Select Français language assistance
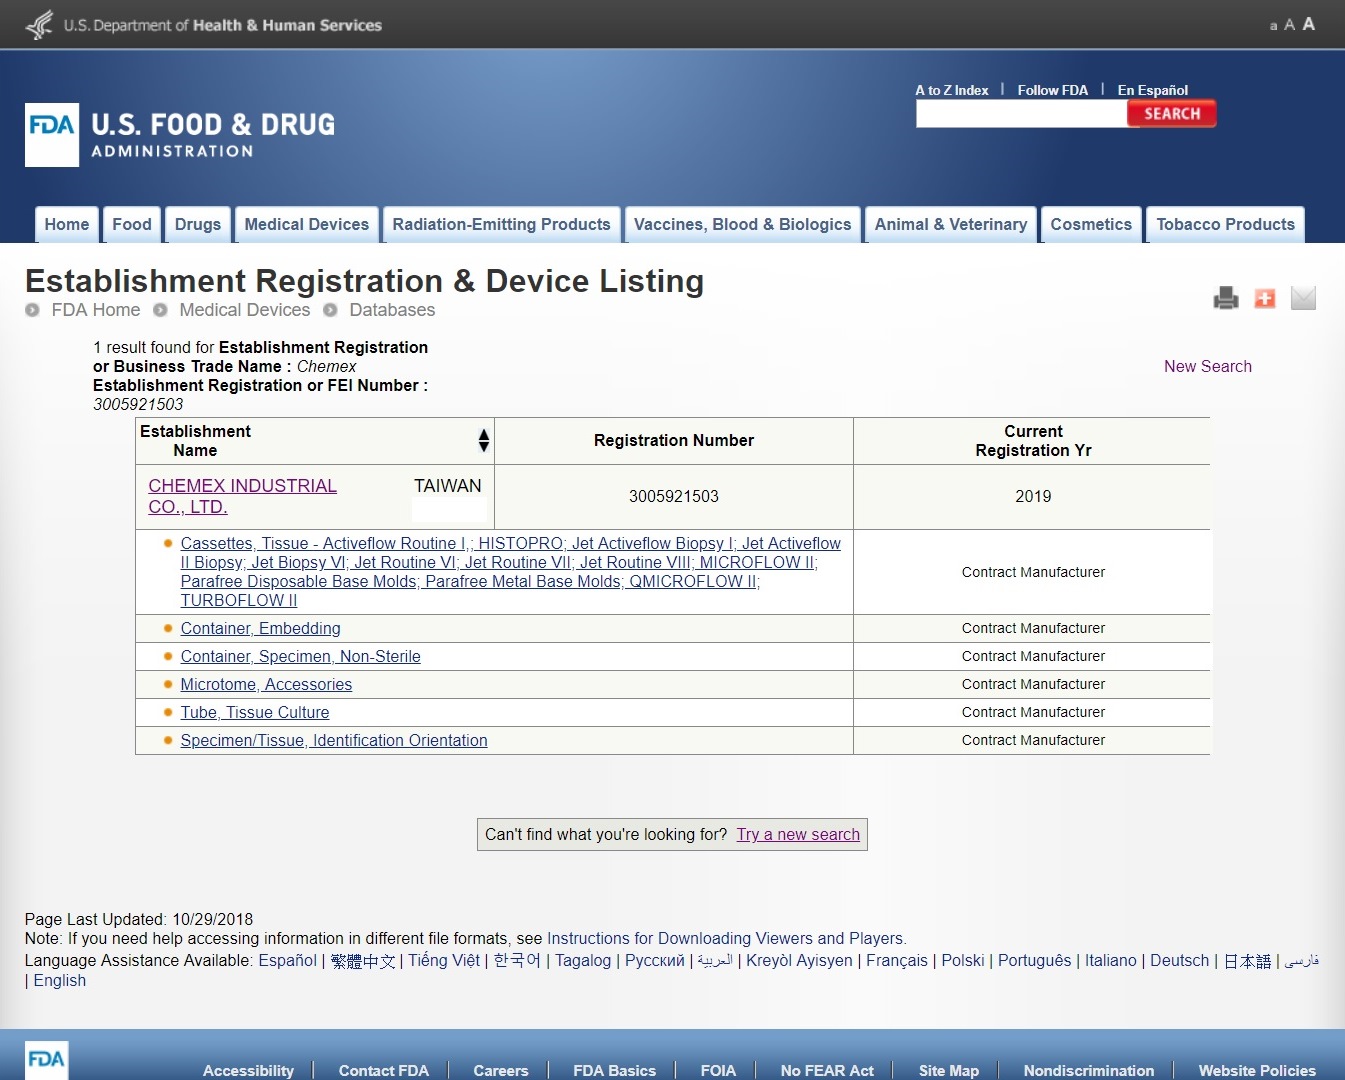Image resolution: width=1345 pixels, height=1080 pixels. 897,961
